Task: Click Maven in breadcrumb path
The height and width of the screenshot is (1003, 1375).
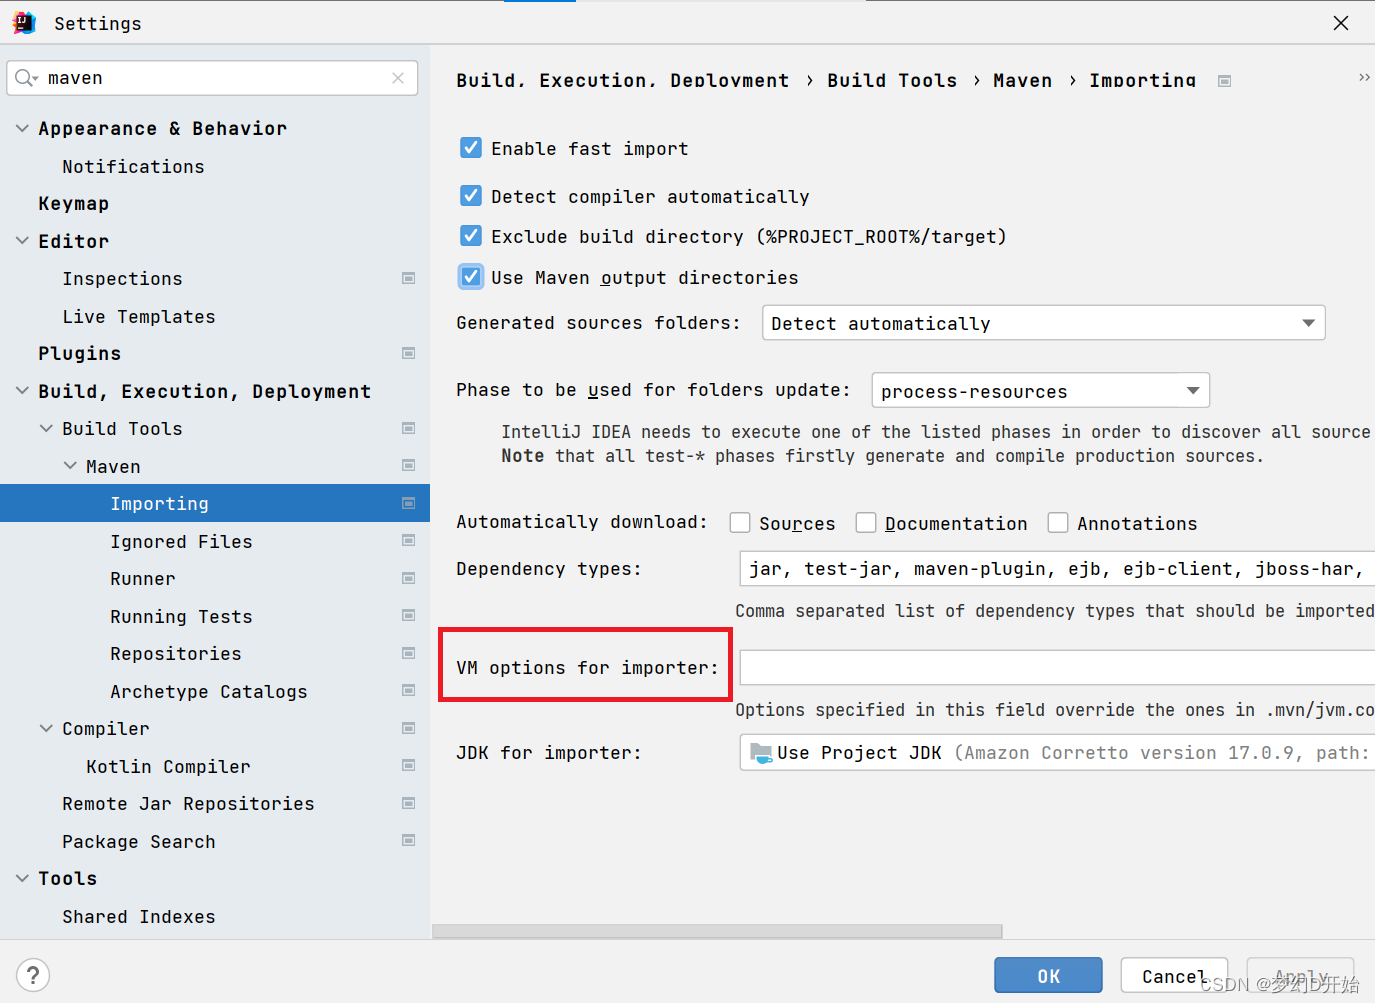Action: point(1022,80)
